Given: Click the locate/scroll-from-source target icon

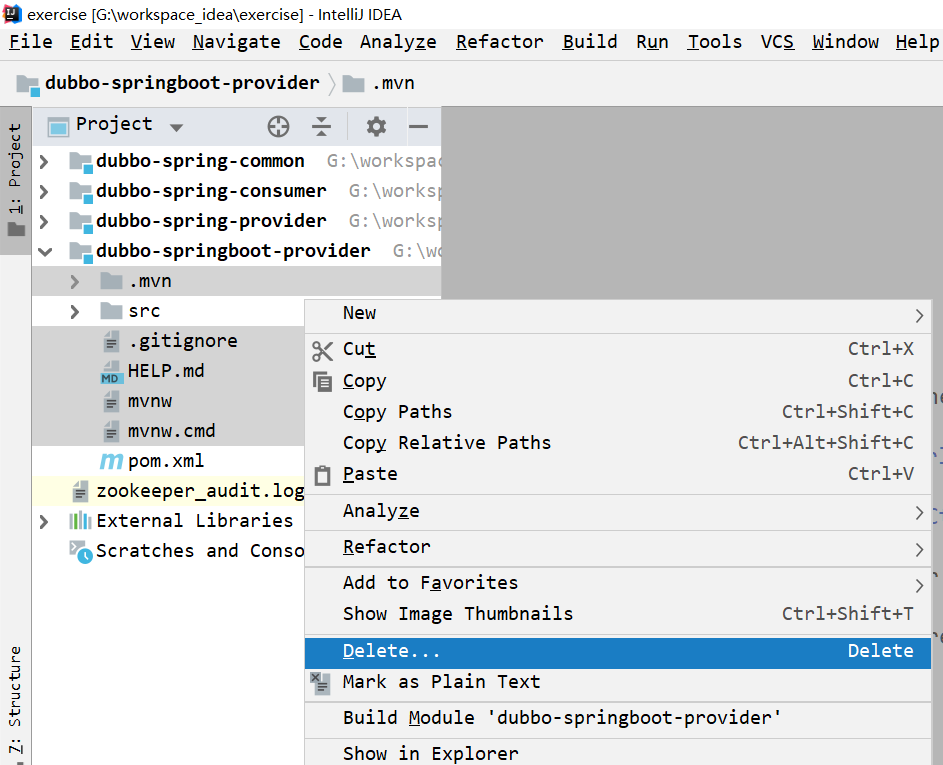Looking at the screenshot, I should [x=278, y=126].
